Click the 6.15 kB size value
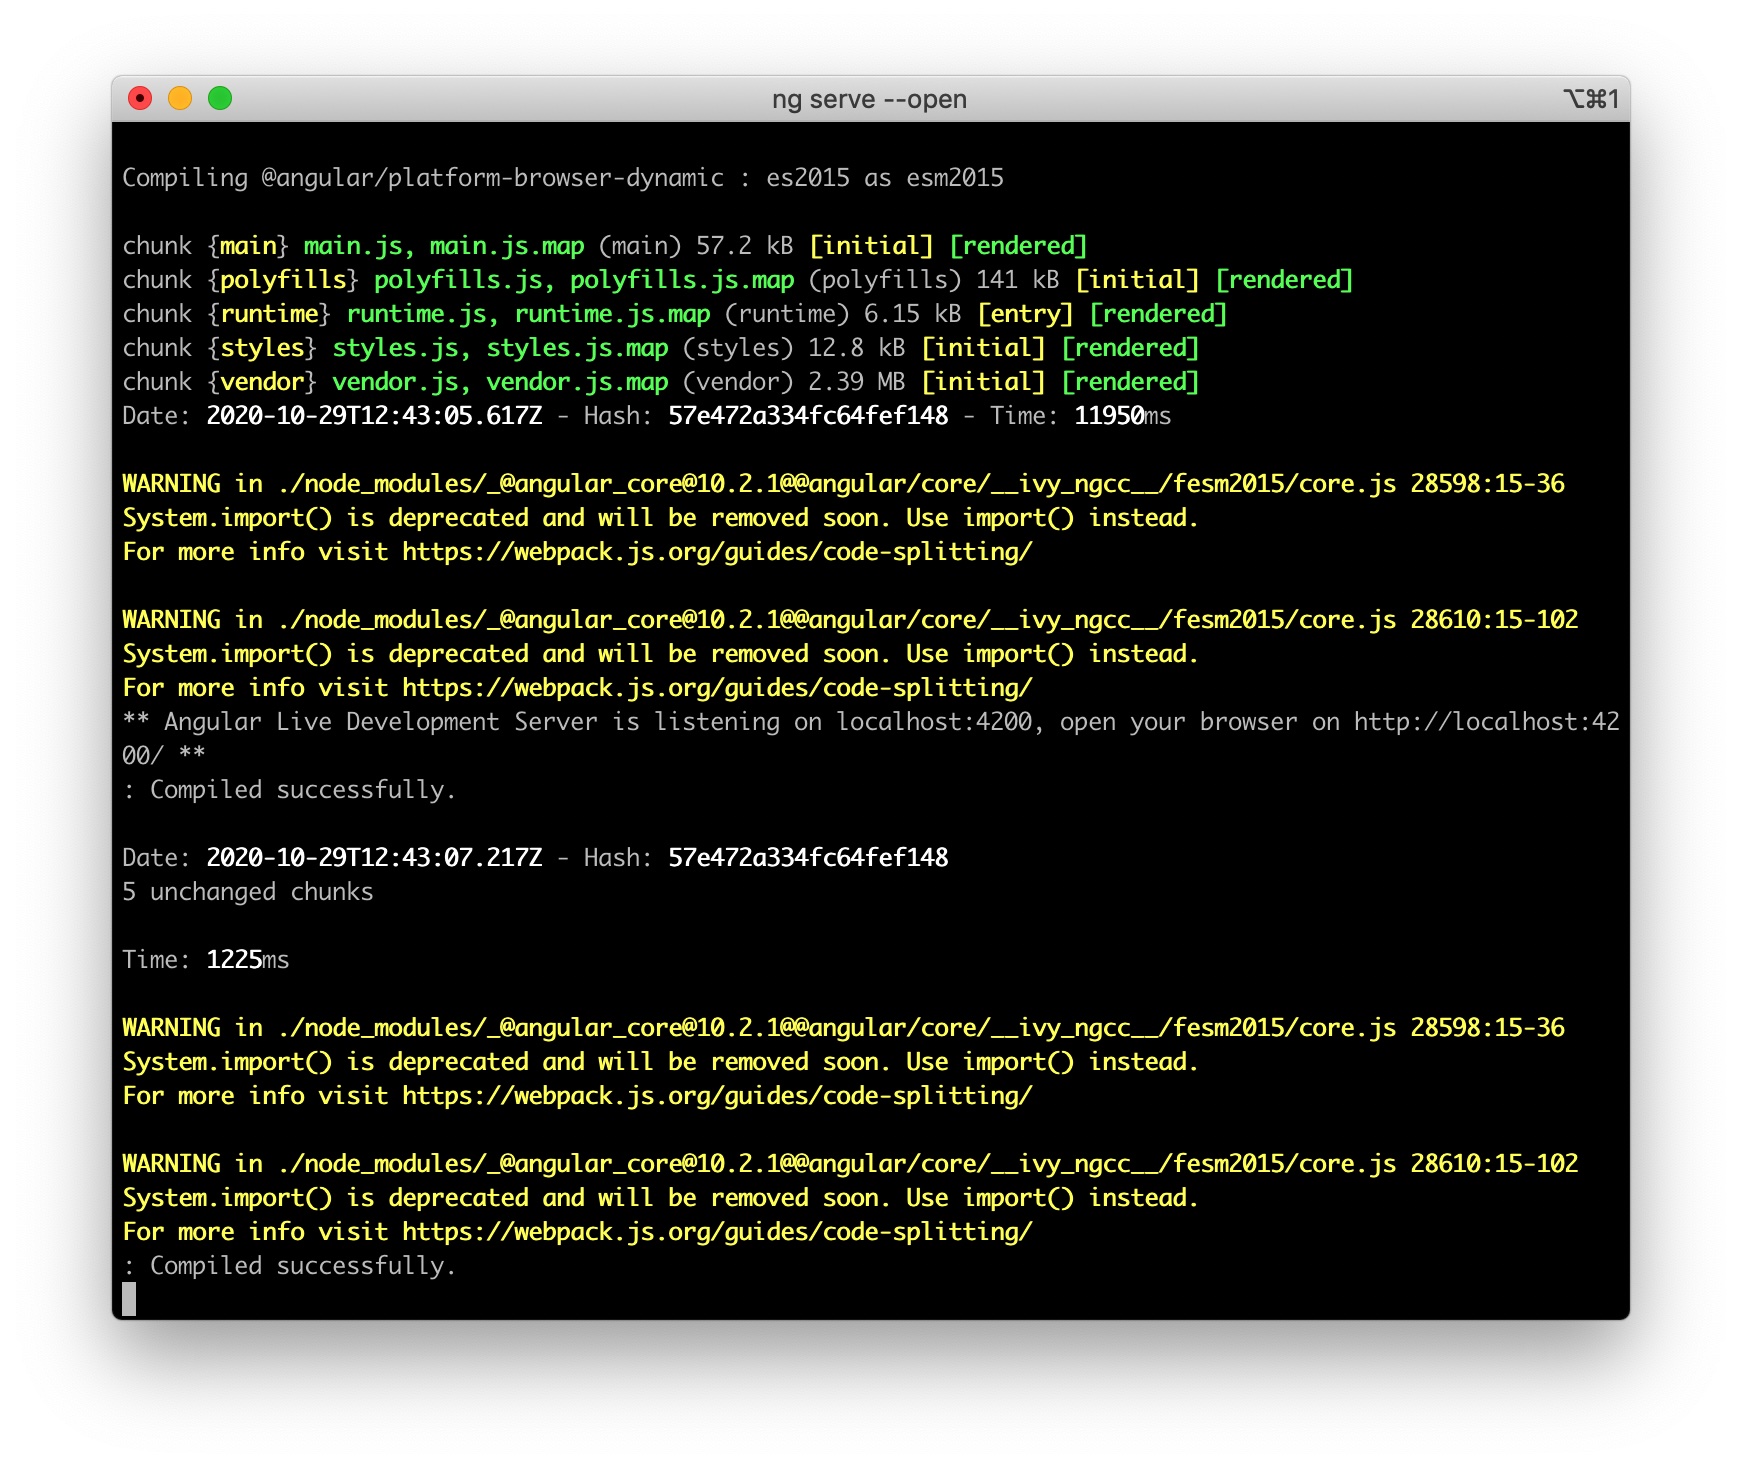This screenshot has height=1468, width=1742. pyautogui.click(x=913, y=314)
